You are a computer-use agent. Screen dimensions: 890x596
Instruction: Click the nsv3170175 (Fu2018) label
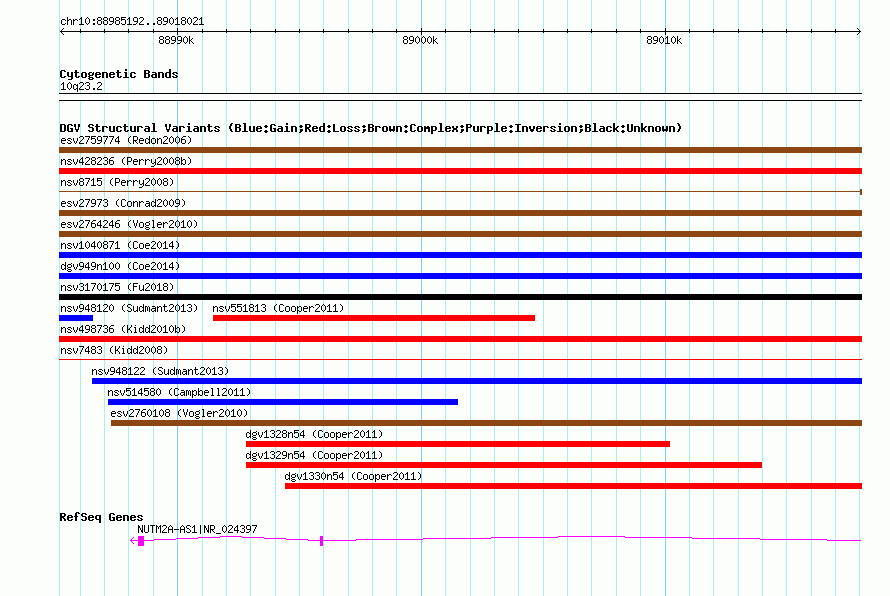[x=117, y=287]
